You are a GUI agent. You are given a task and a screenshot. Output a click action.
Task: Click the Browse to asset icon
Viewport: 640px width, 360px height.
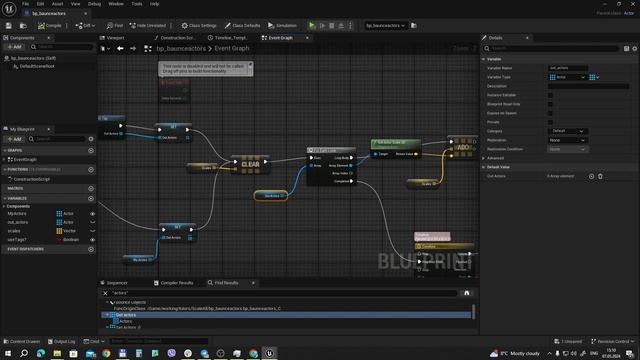pos(23,25)
